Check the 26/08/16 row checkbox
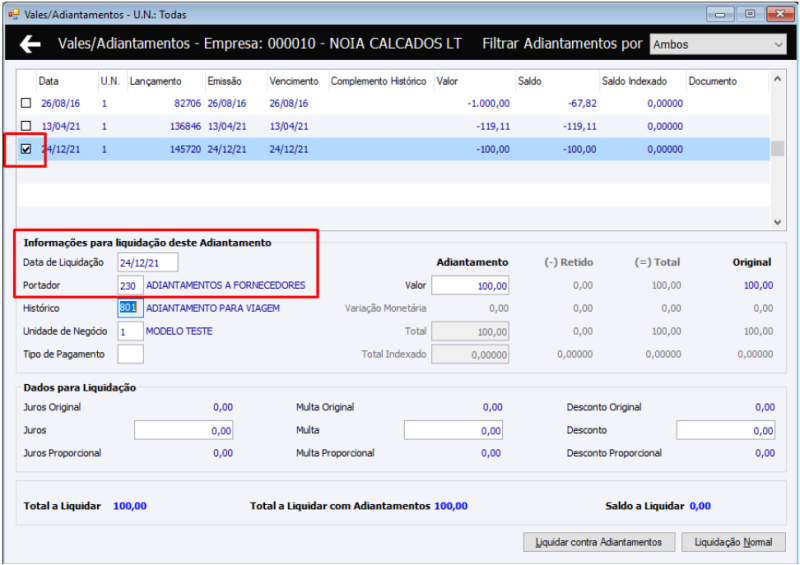This screenshot has width=800, height=565. [x=26, y=103]
